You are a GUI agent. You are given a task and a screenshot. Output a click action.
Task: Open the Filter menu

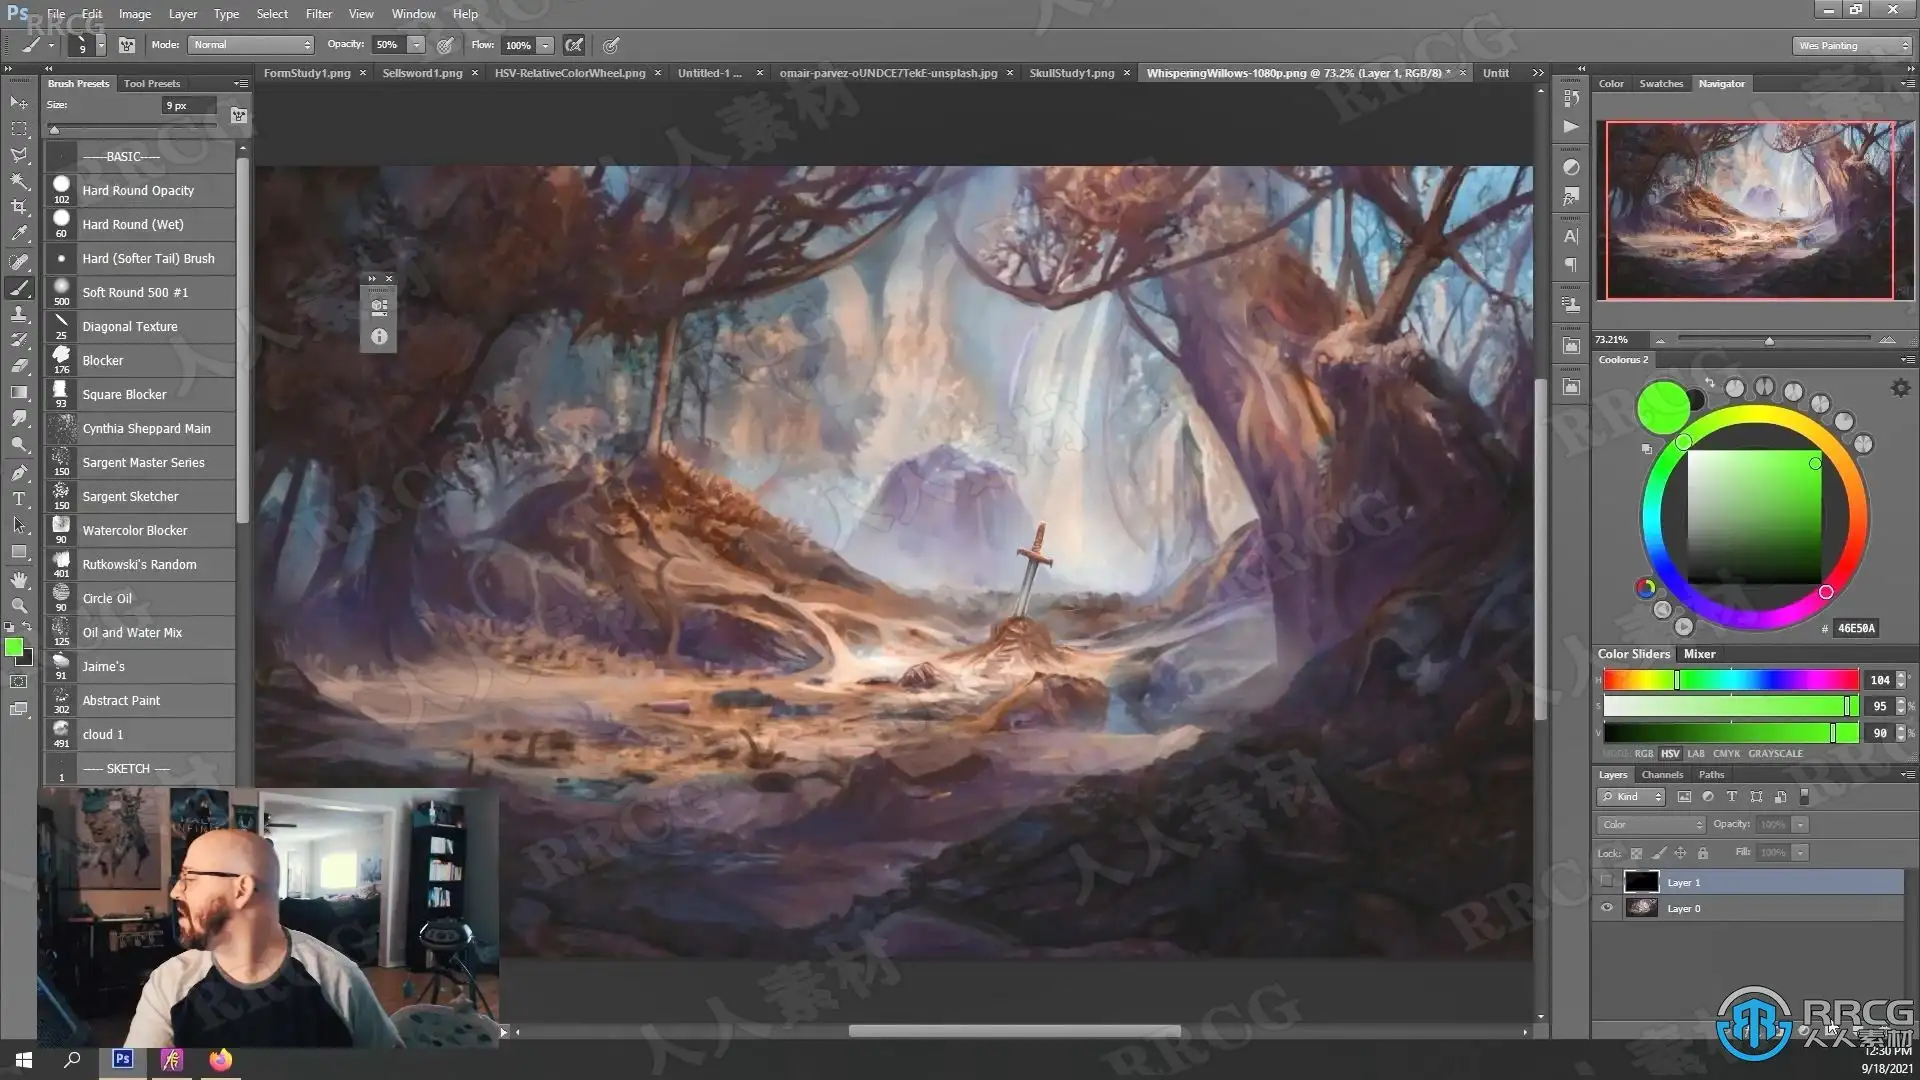tap(318, 14)
